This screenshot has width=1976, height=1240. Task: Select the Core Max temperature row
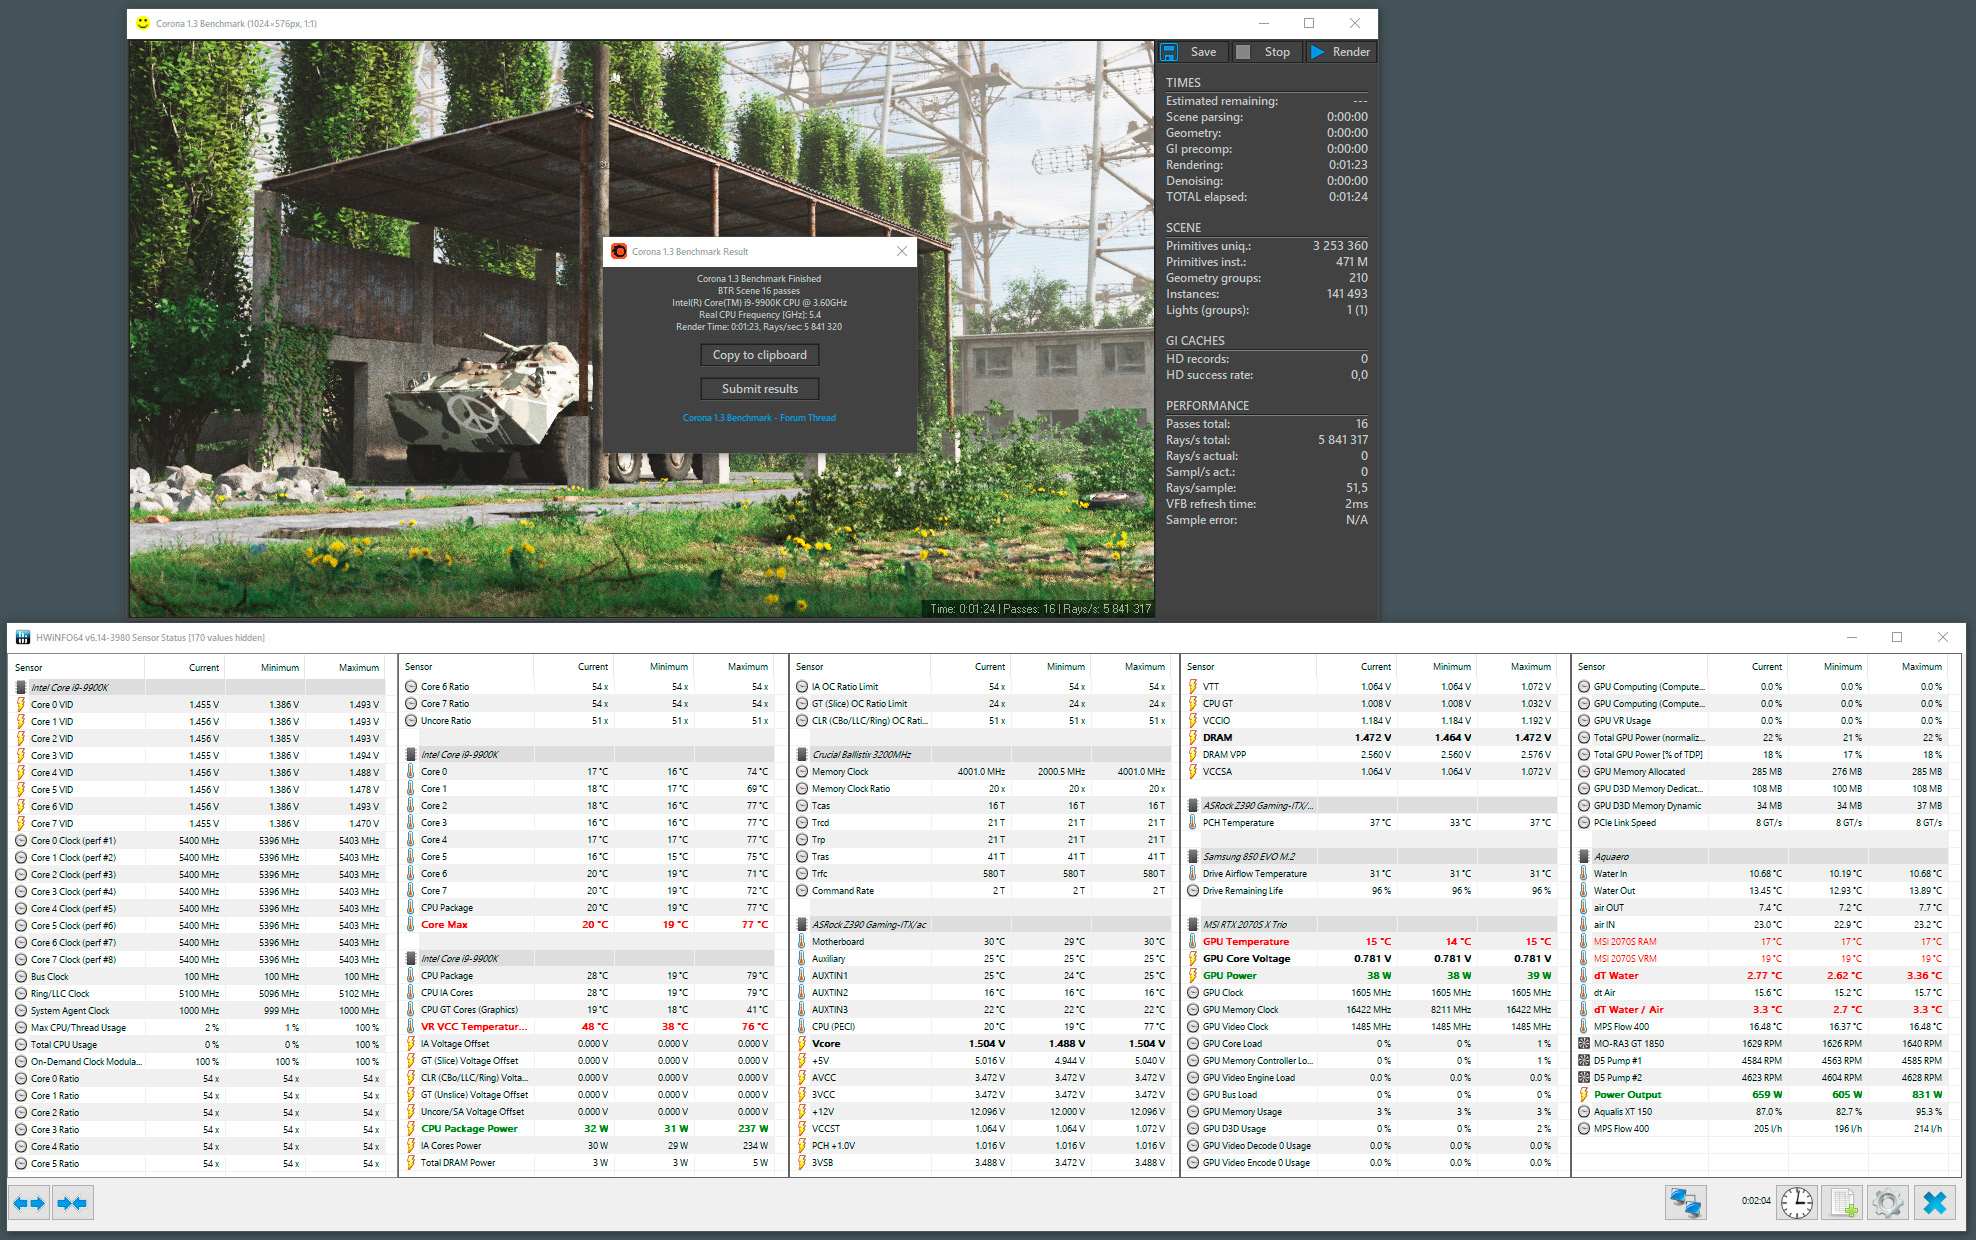point(444,925)
